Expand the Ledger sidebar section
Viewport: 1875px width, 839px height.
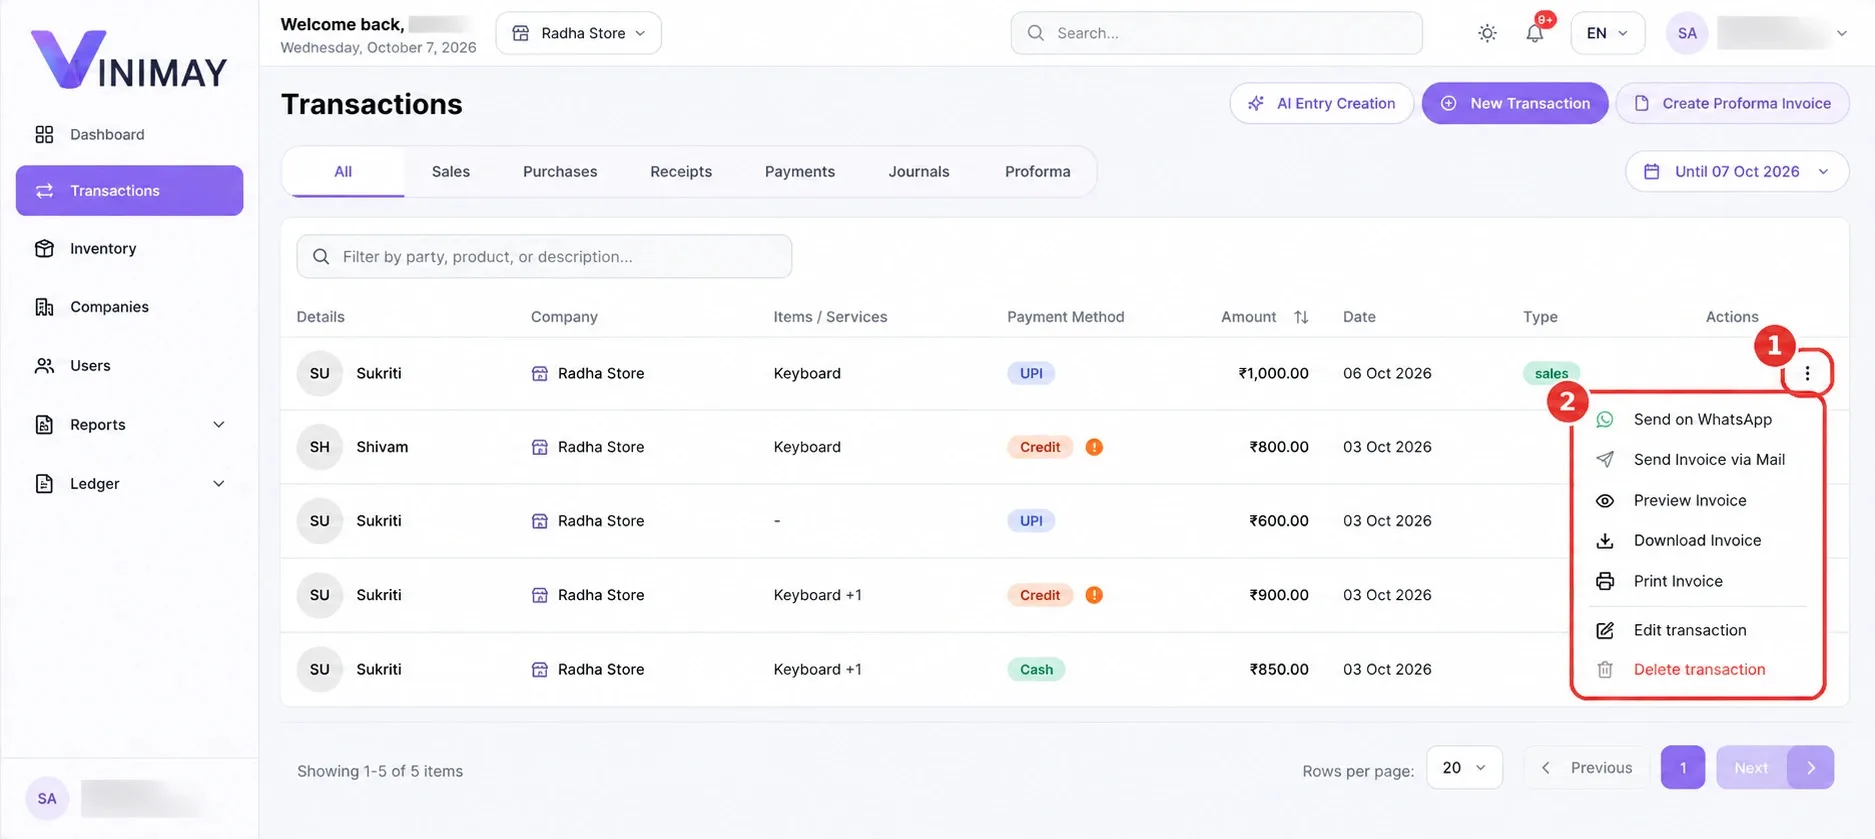tap(129, 483)
